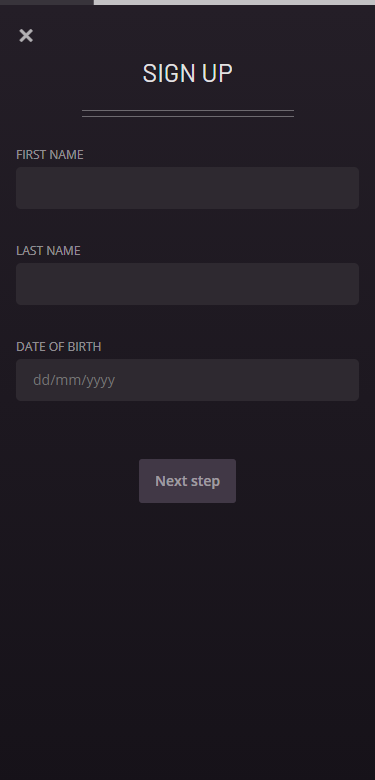Focus the First Name text box
375x780 pixels.
[188, 188]
